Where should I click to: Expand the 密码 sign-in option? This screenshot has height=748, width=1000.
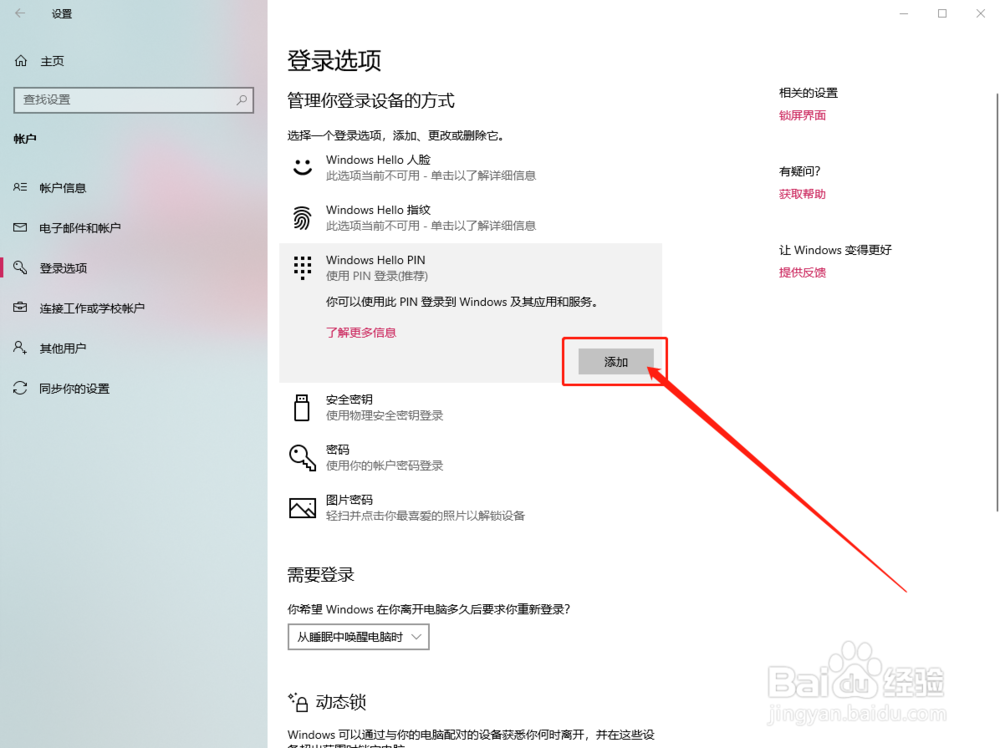(x=471, y=458)
